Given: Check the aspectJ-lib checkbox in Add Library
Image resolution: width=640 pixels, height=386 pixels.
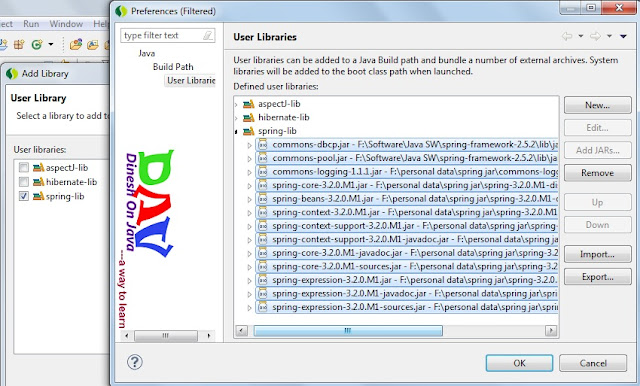Looking at the screenshot, I should click(24, 168).
